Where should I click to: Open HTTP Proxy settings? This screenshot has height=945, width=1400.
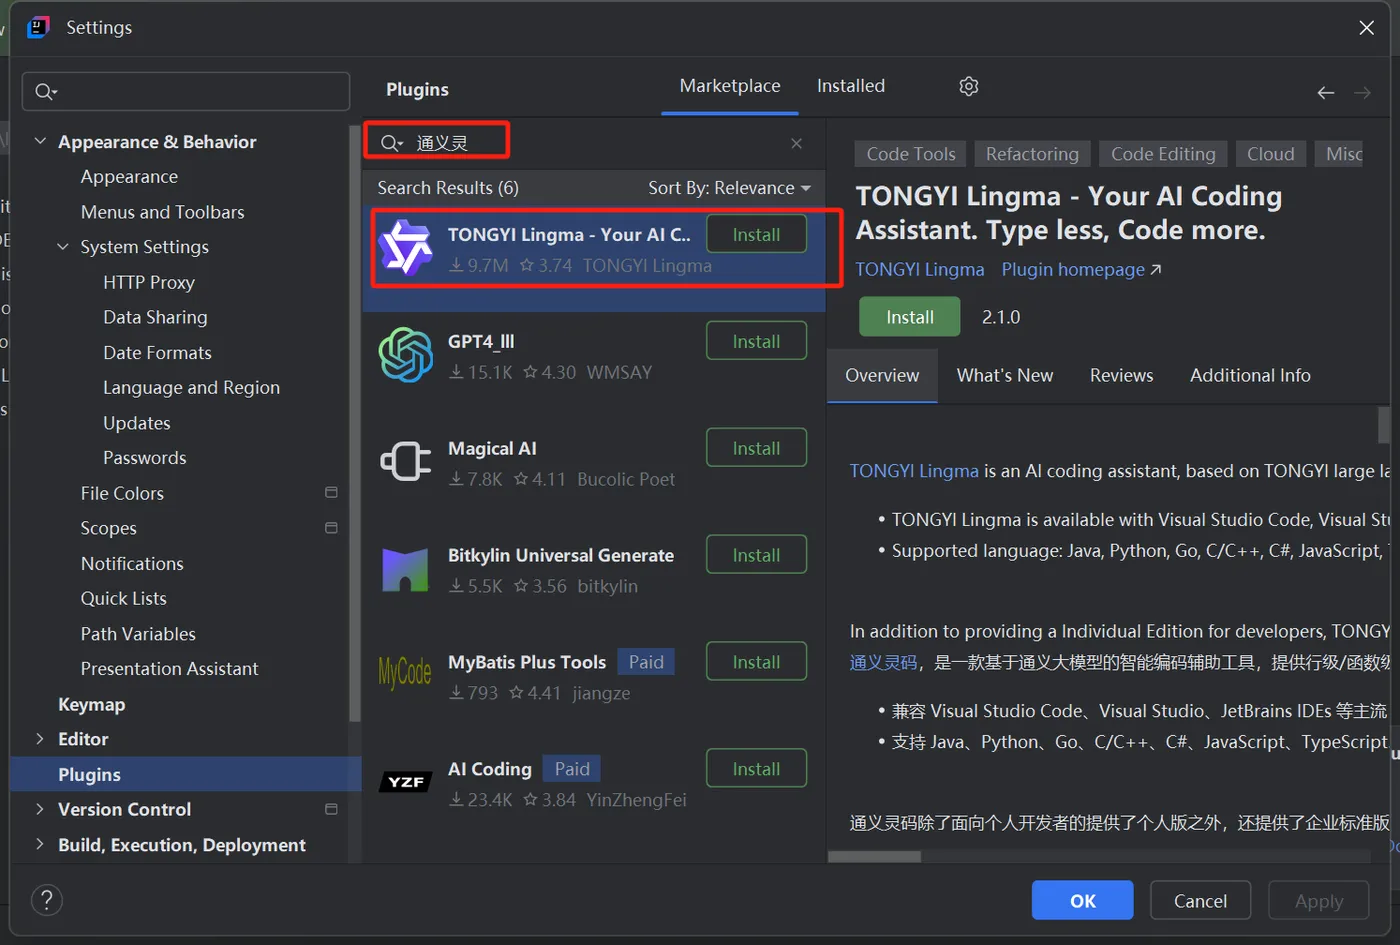pos(149,282)
